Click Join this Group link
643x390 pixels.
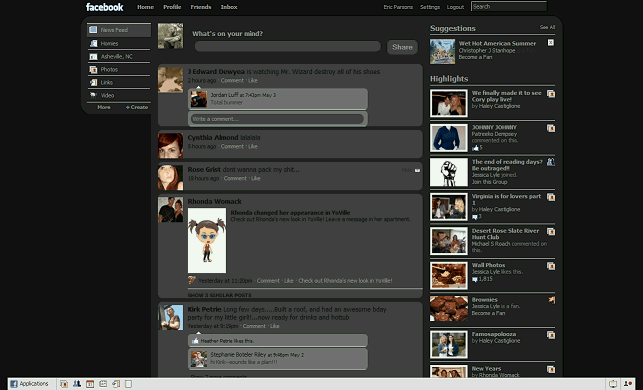tap(489, 182)
